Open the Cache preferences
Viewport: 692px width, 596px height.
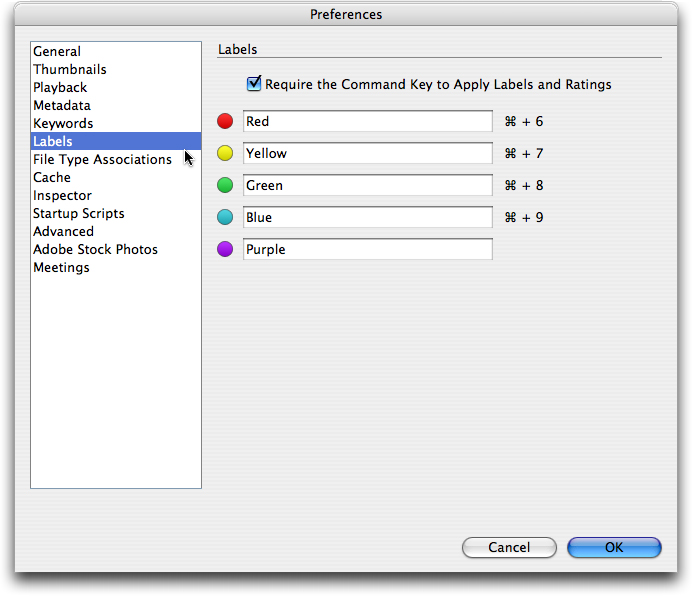tap(52, 178)
